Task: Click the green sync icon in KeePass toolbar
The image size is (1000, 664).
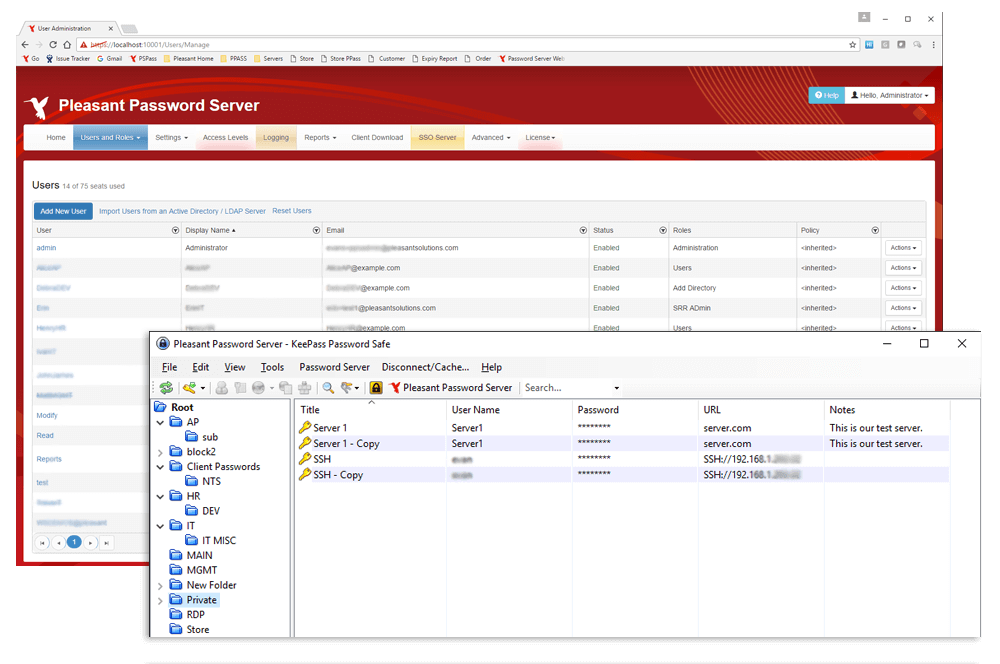Action: (166, 388)
